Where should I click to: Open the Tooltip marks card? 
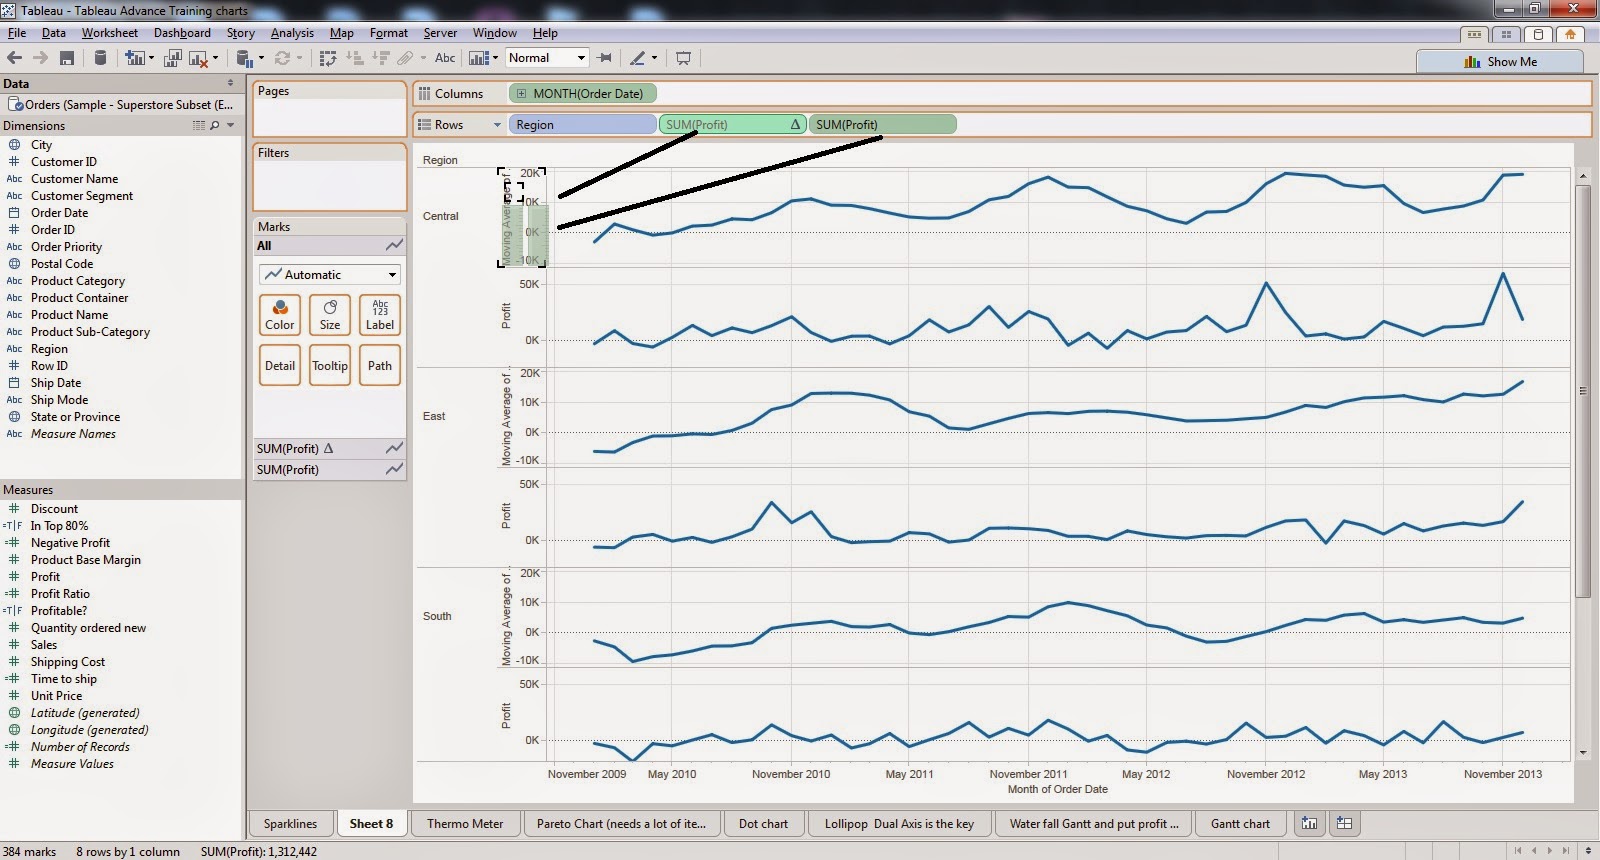pos(330,365)
